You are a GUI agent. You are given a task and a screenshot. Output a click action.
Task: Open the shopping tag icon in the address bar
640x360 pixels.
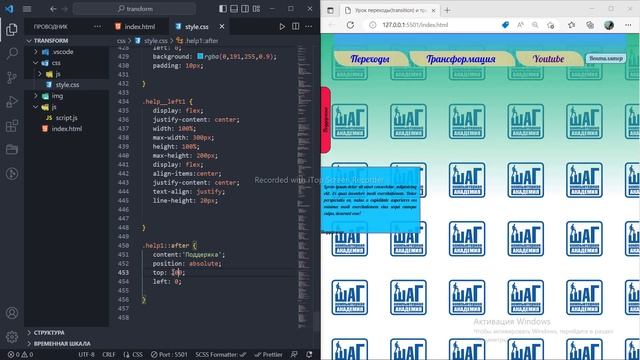click(x=505, y=25)
